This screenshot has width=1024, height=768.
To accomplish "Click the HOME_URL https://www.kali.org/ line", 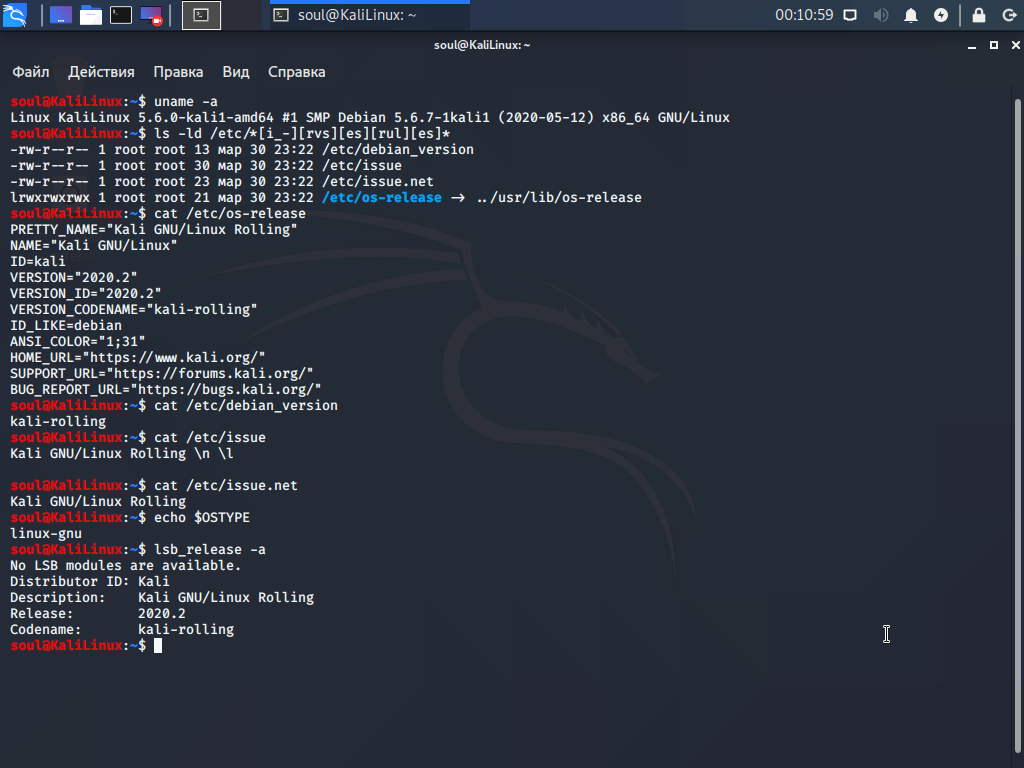I will coord(137,357).
